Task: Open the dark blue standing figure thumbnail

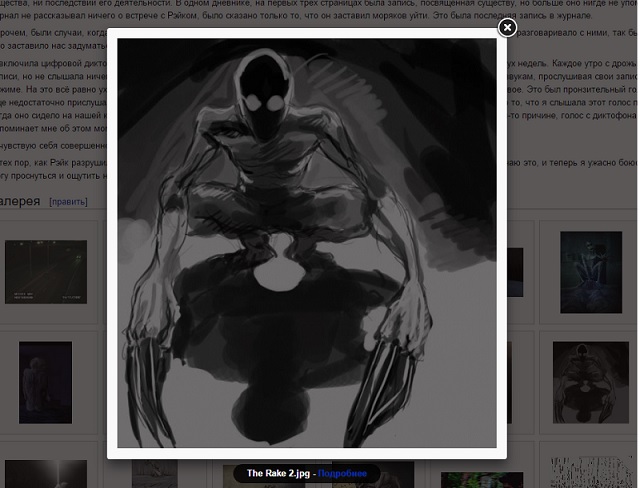Action: tap(45, 383)
